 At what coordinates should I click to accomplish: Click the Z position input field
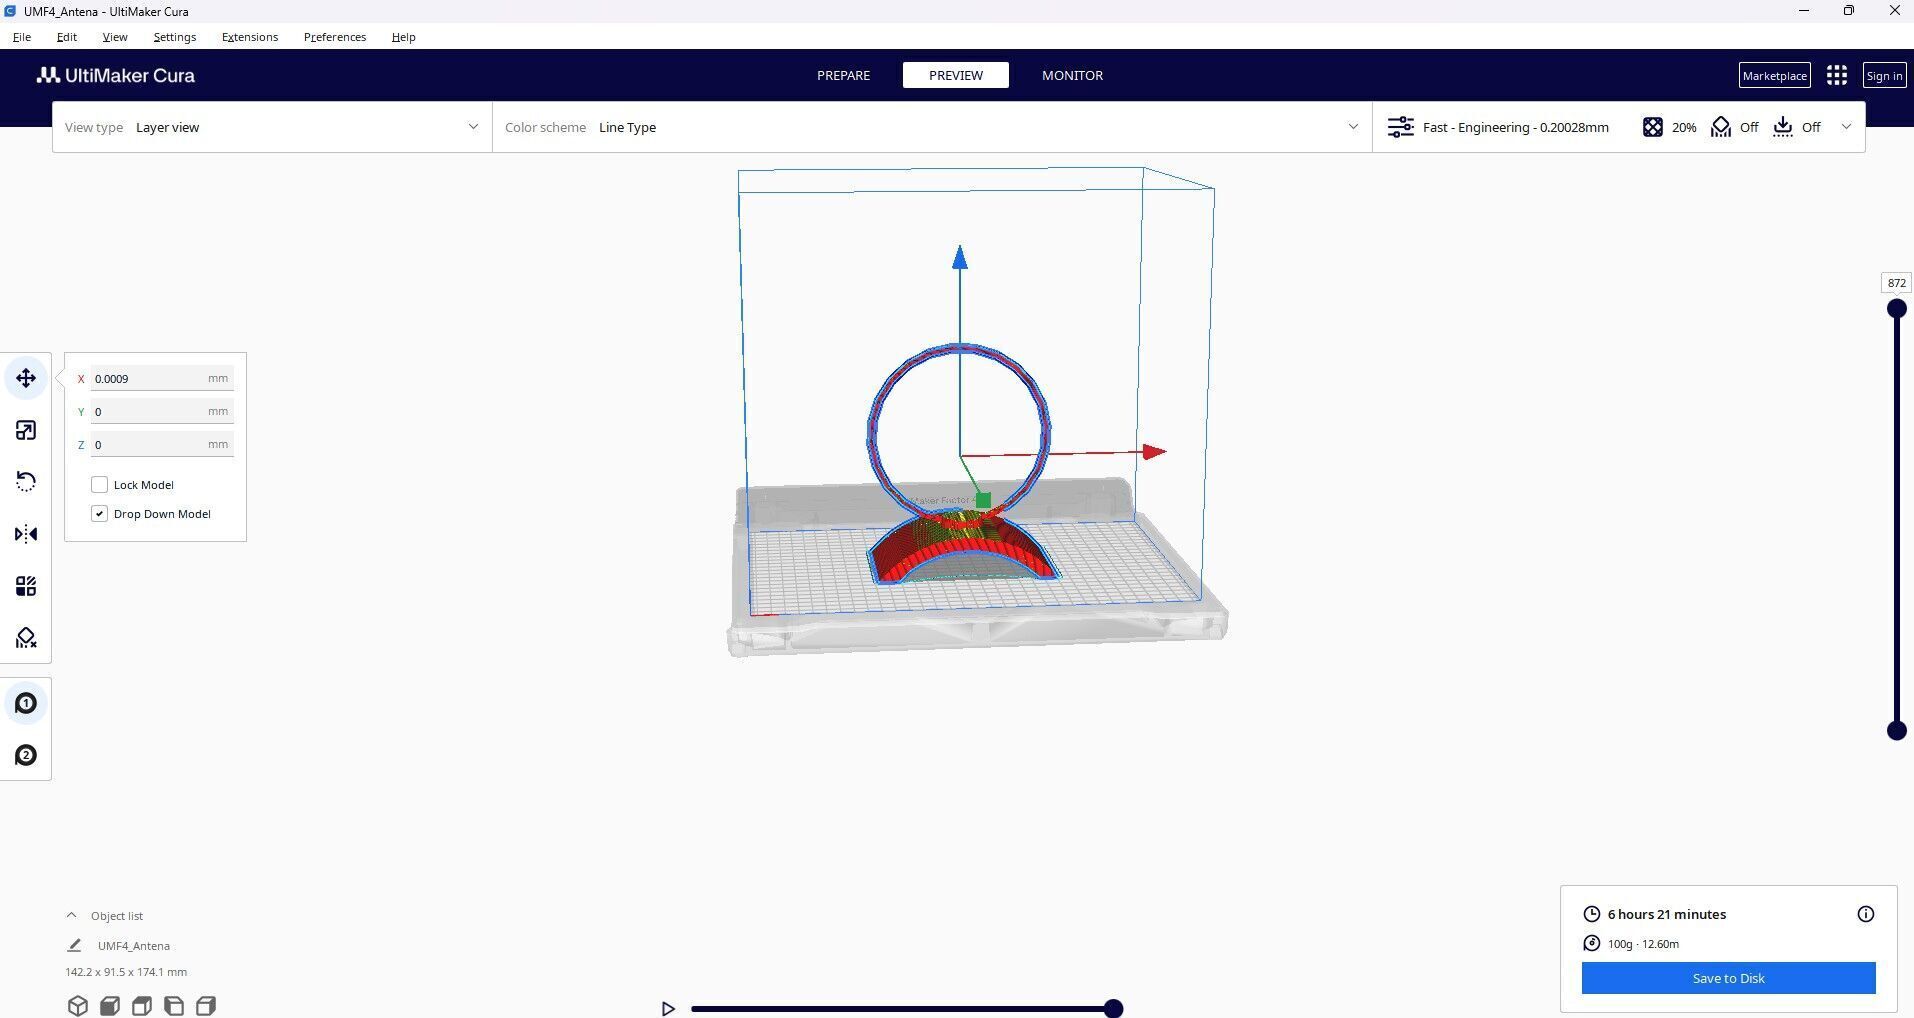(162, 444)
